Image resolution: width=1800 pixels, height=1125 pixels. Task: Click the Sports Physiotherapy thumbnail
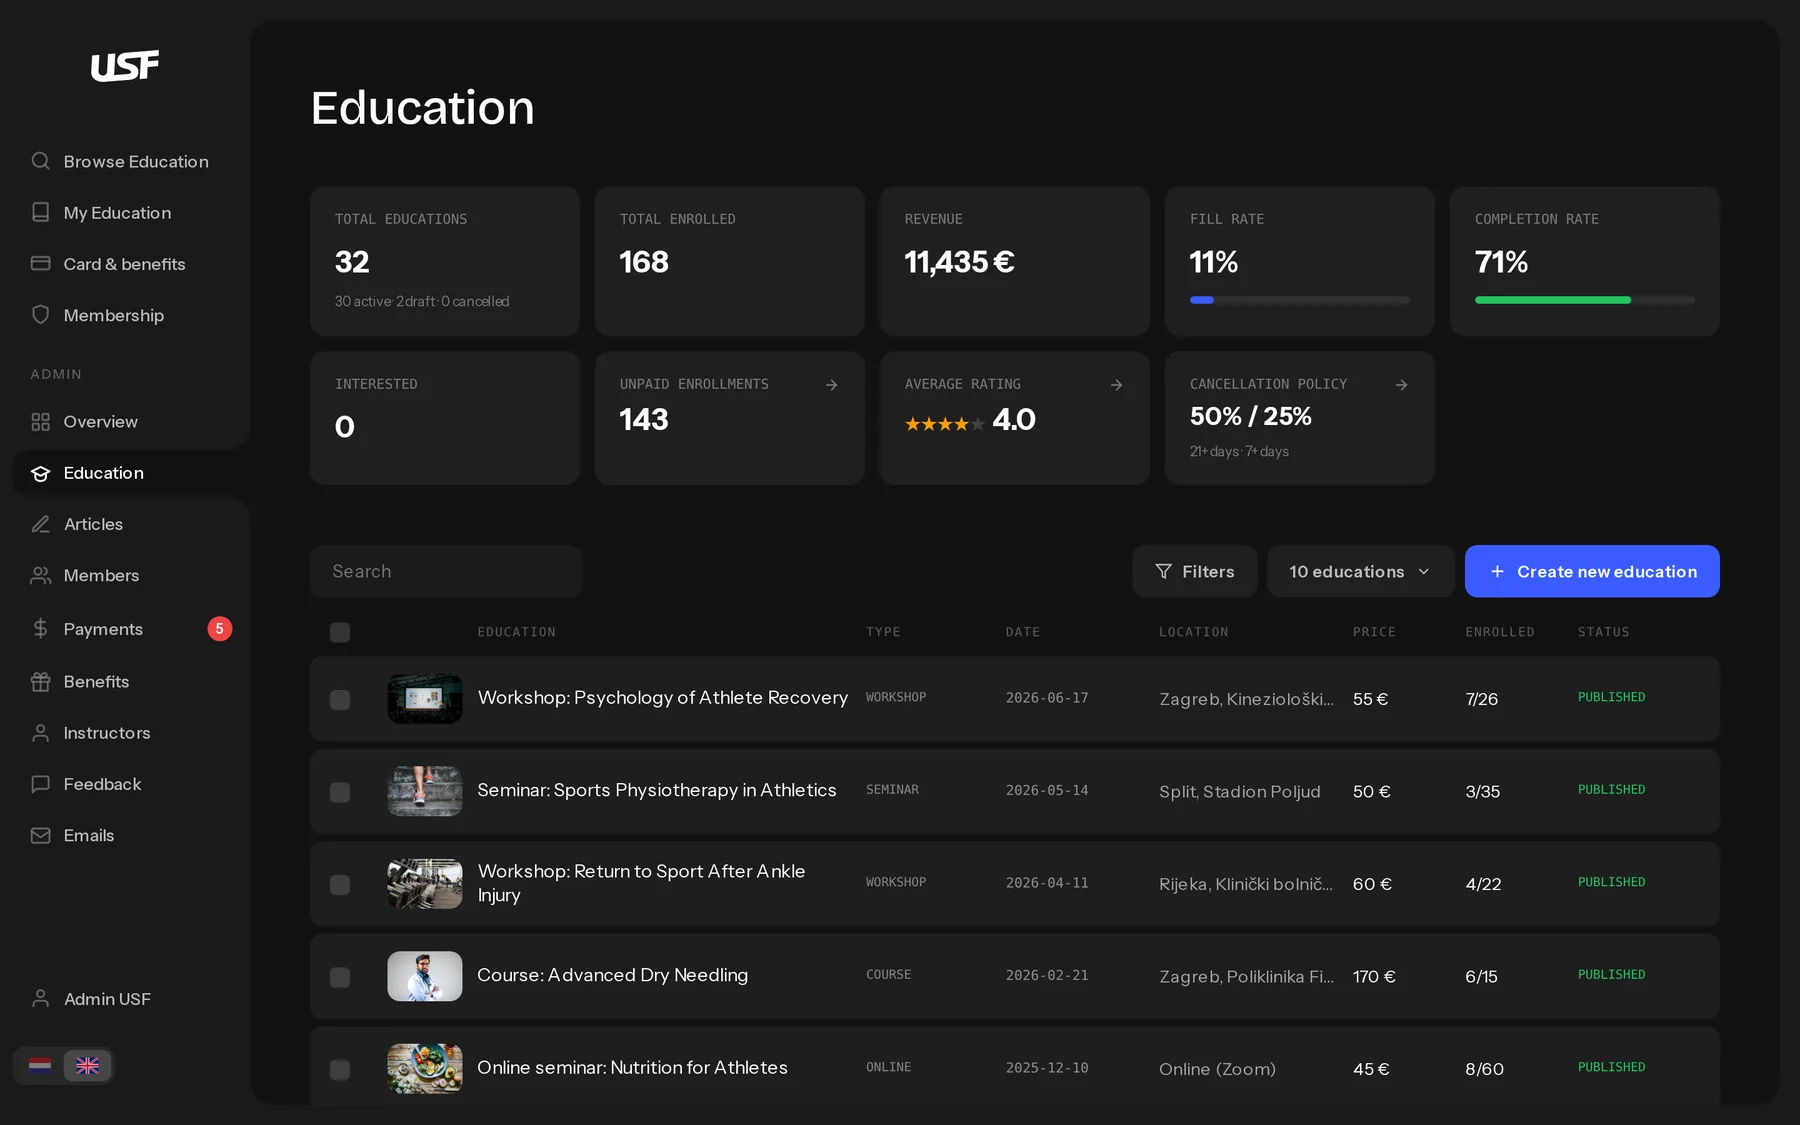coord(425,791)
